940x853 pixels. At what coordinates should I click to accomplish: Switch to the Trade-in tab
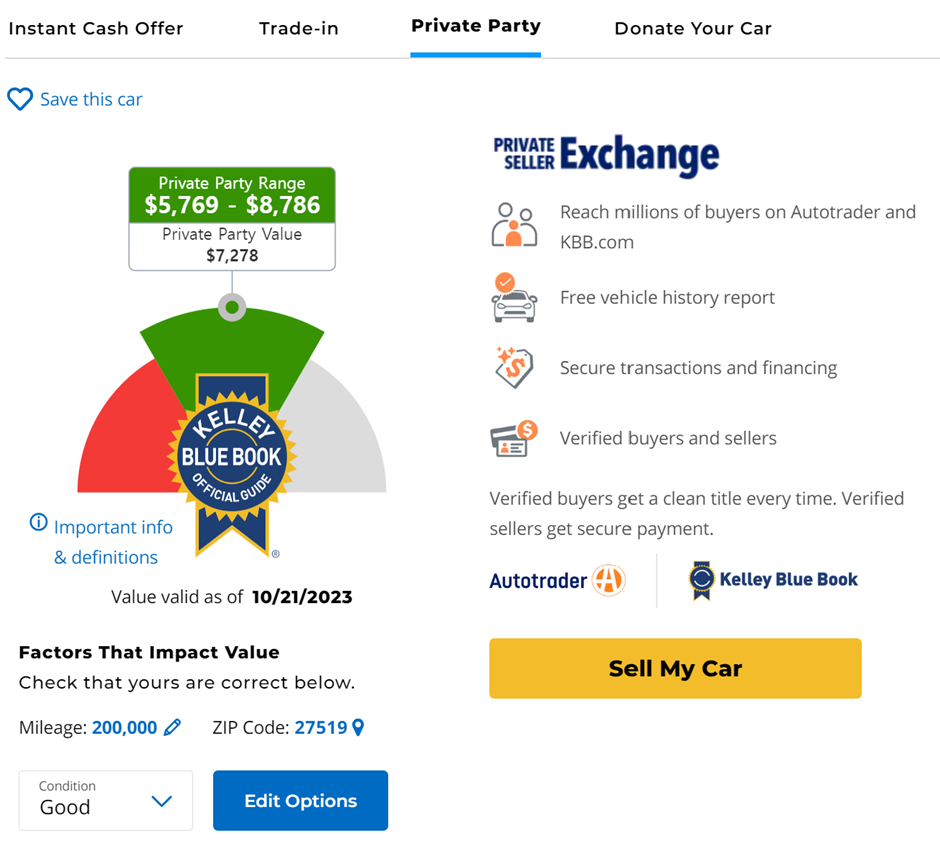[299, 28]
